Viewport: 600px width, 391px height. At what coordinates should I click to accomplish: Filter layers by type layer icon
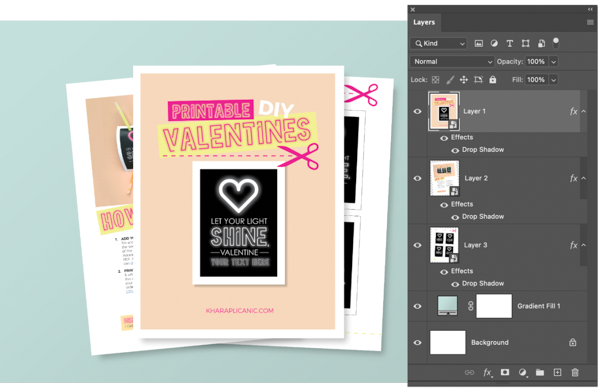click(510, 44)
